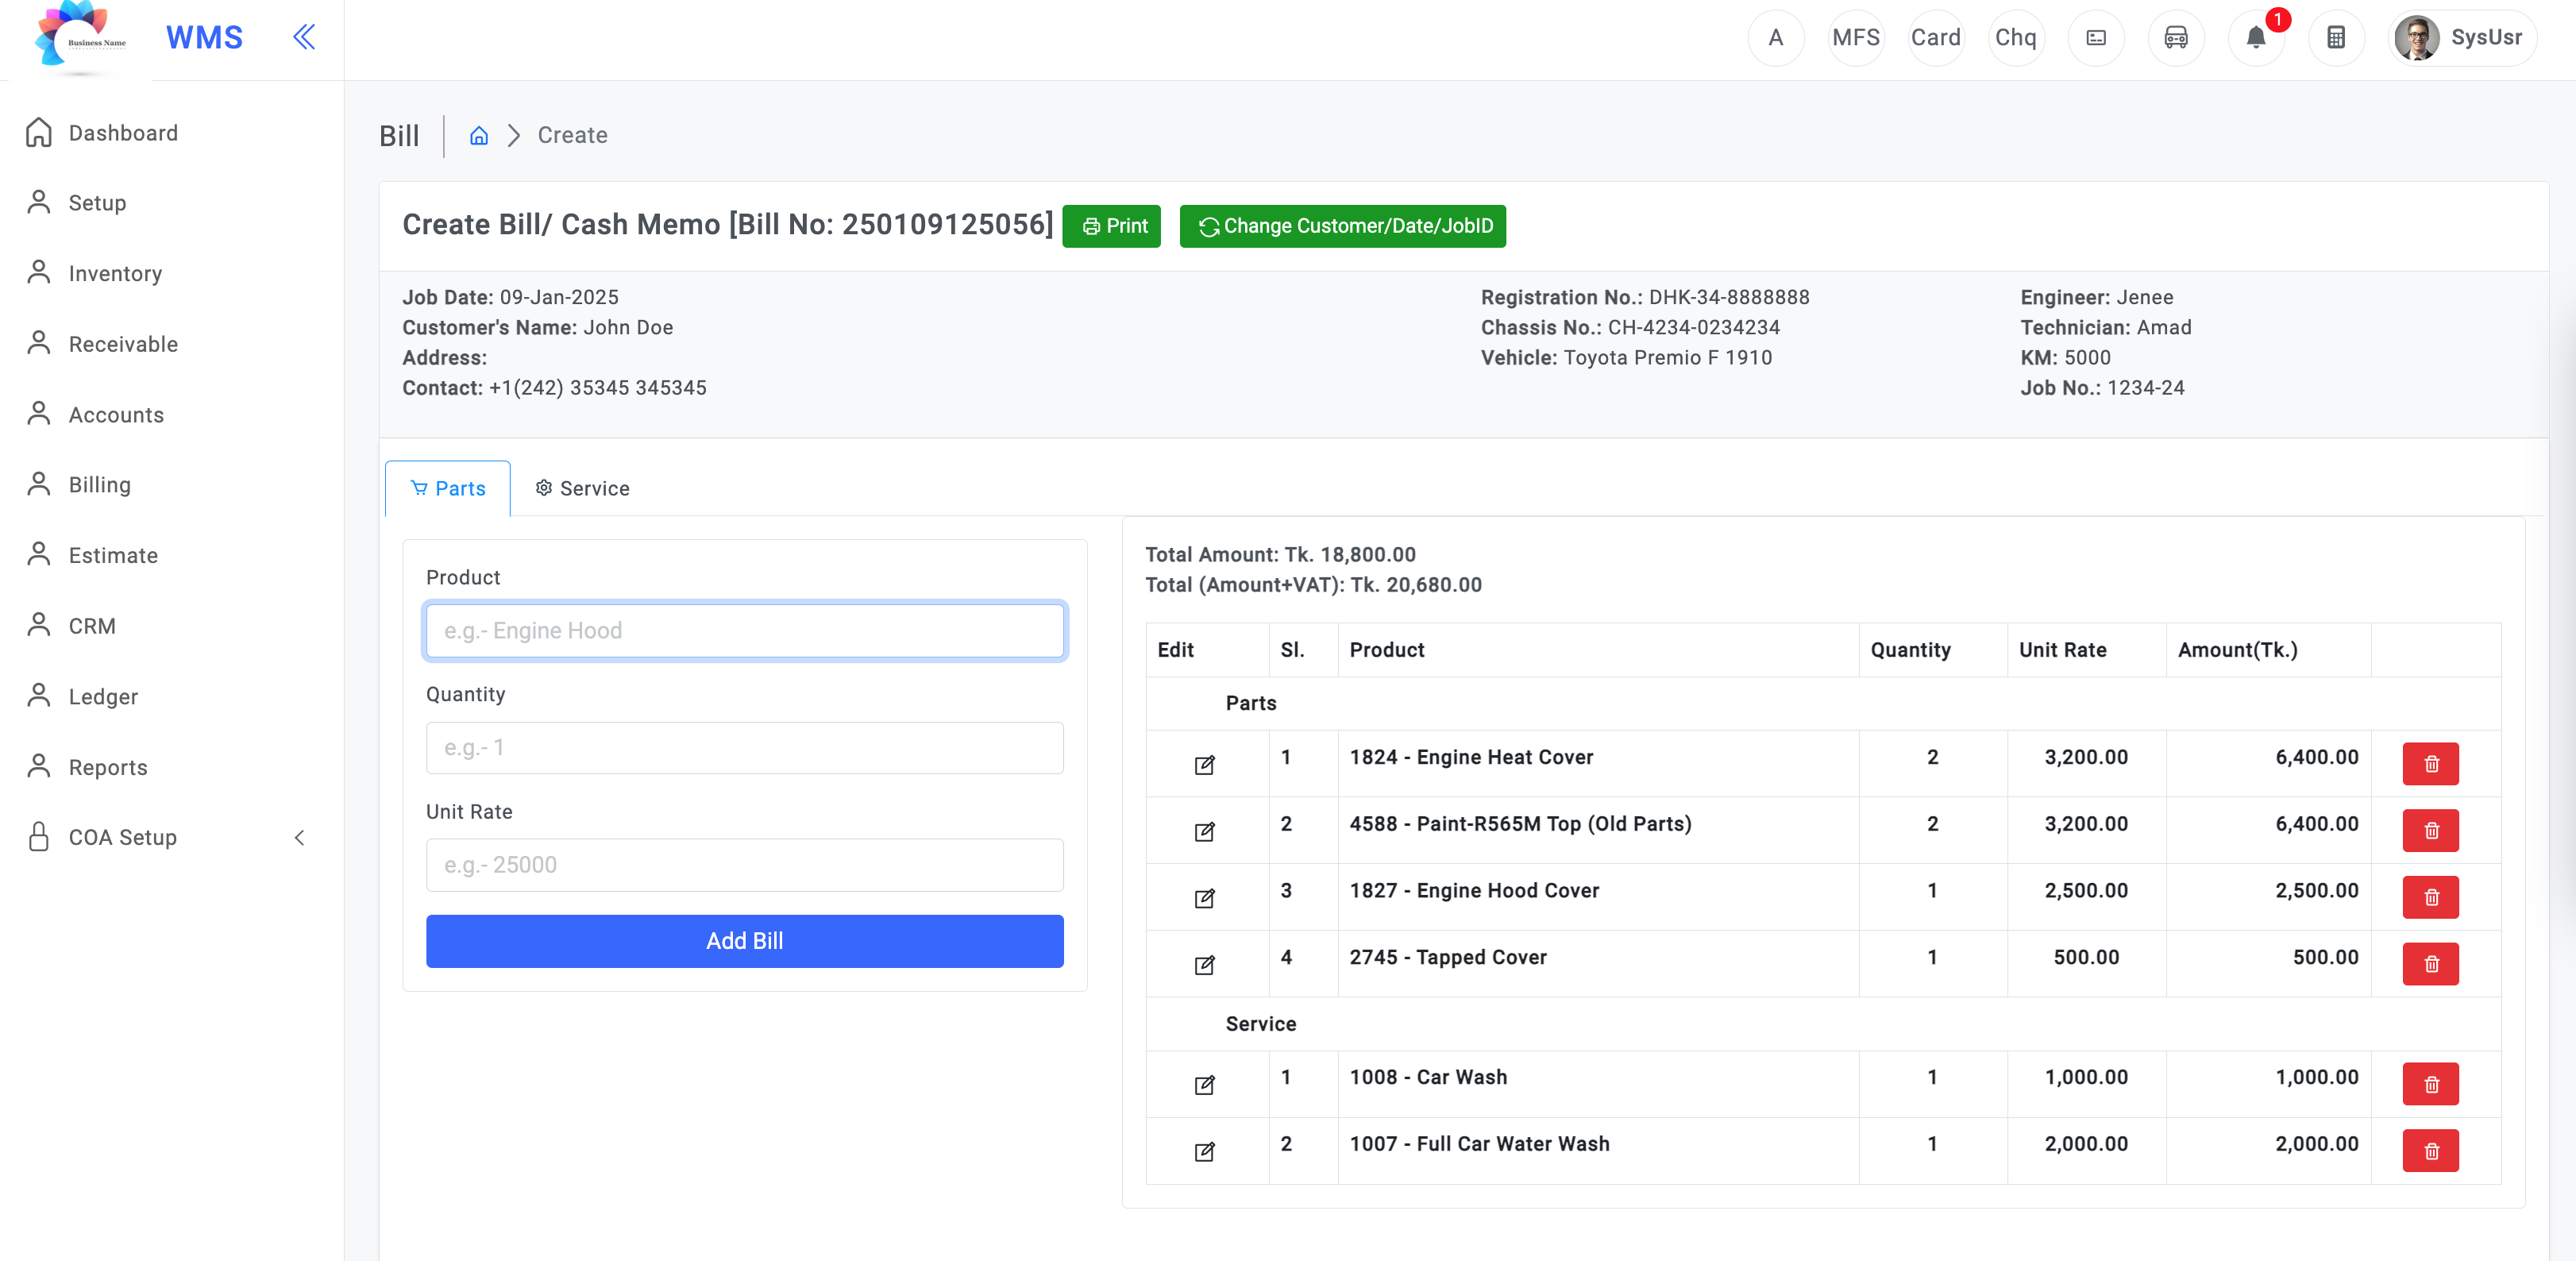
Task: Edit the Tapped Cover line item
Action: (1205, 965)
